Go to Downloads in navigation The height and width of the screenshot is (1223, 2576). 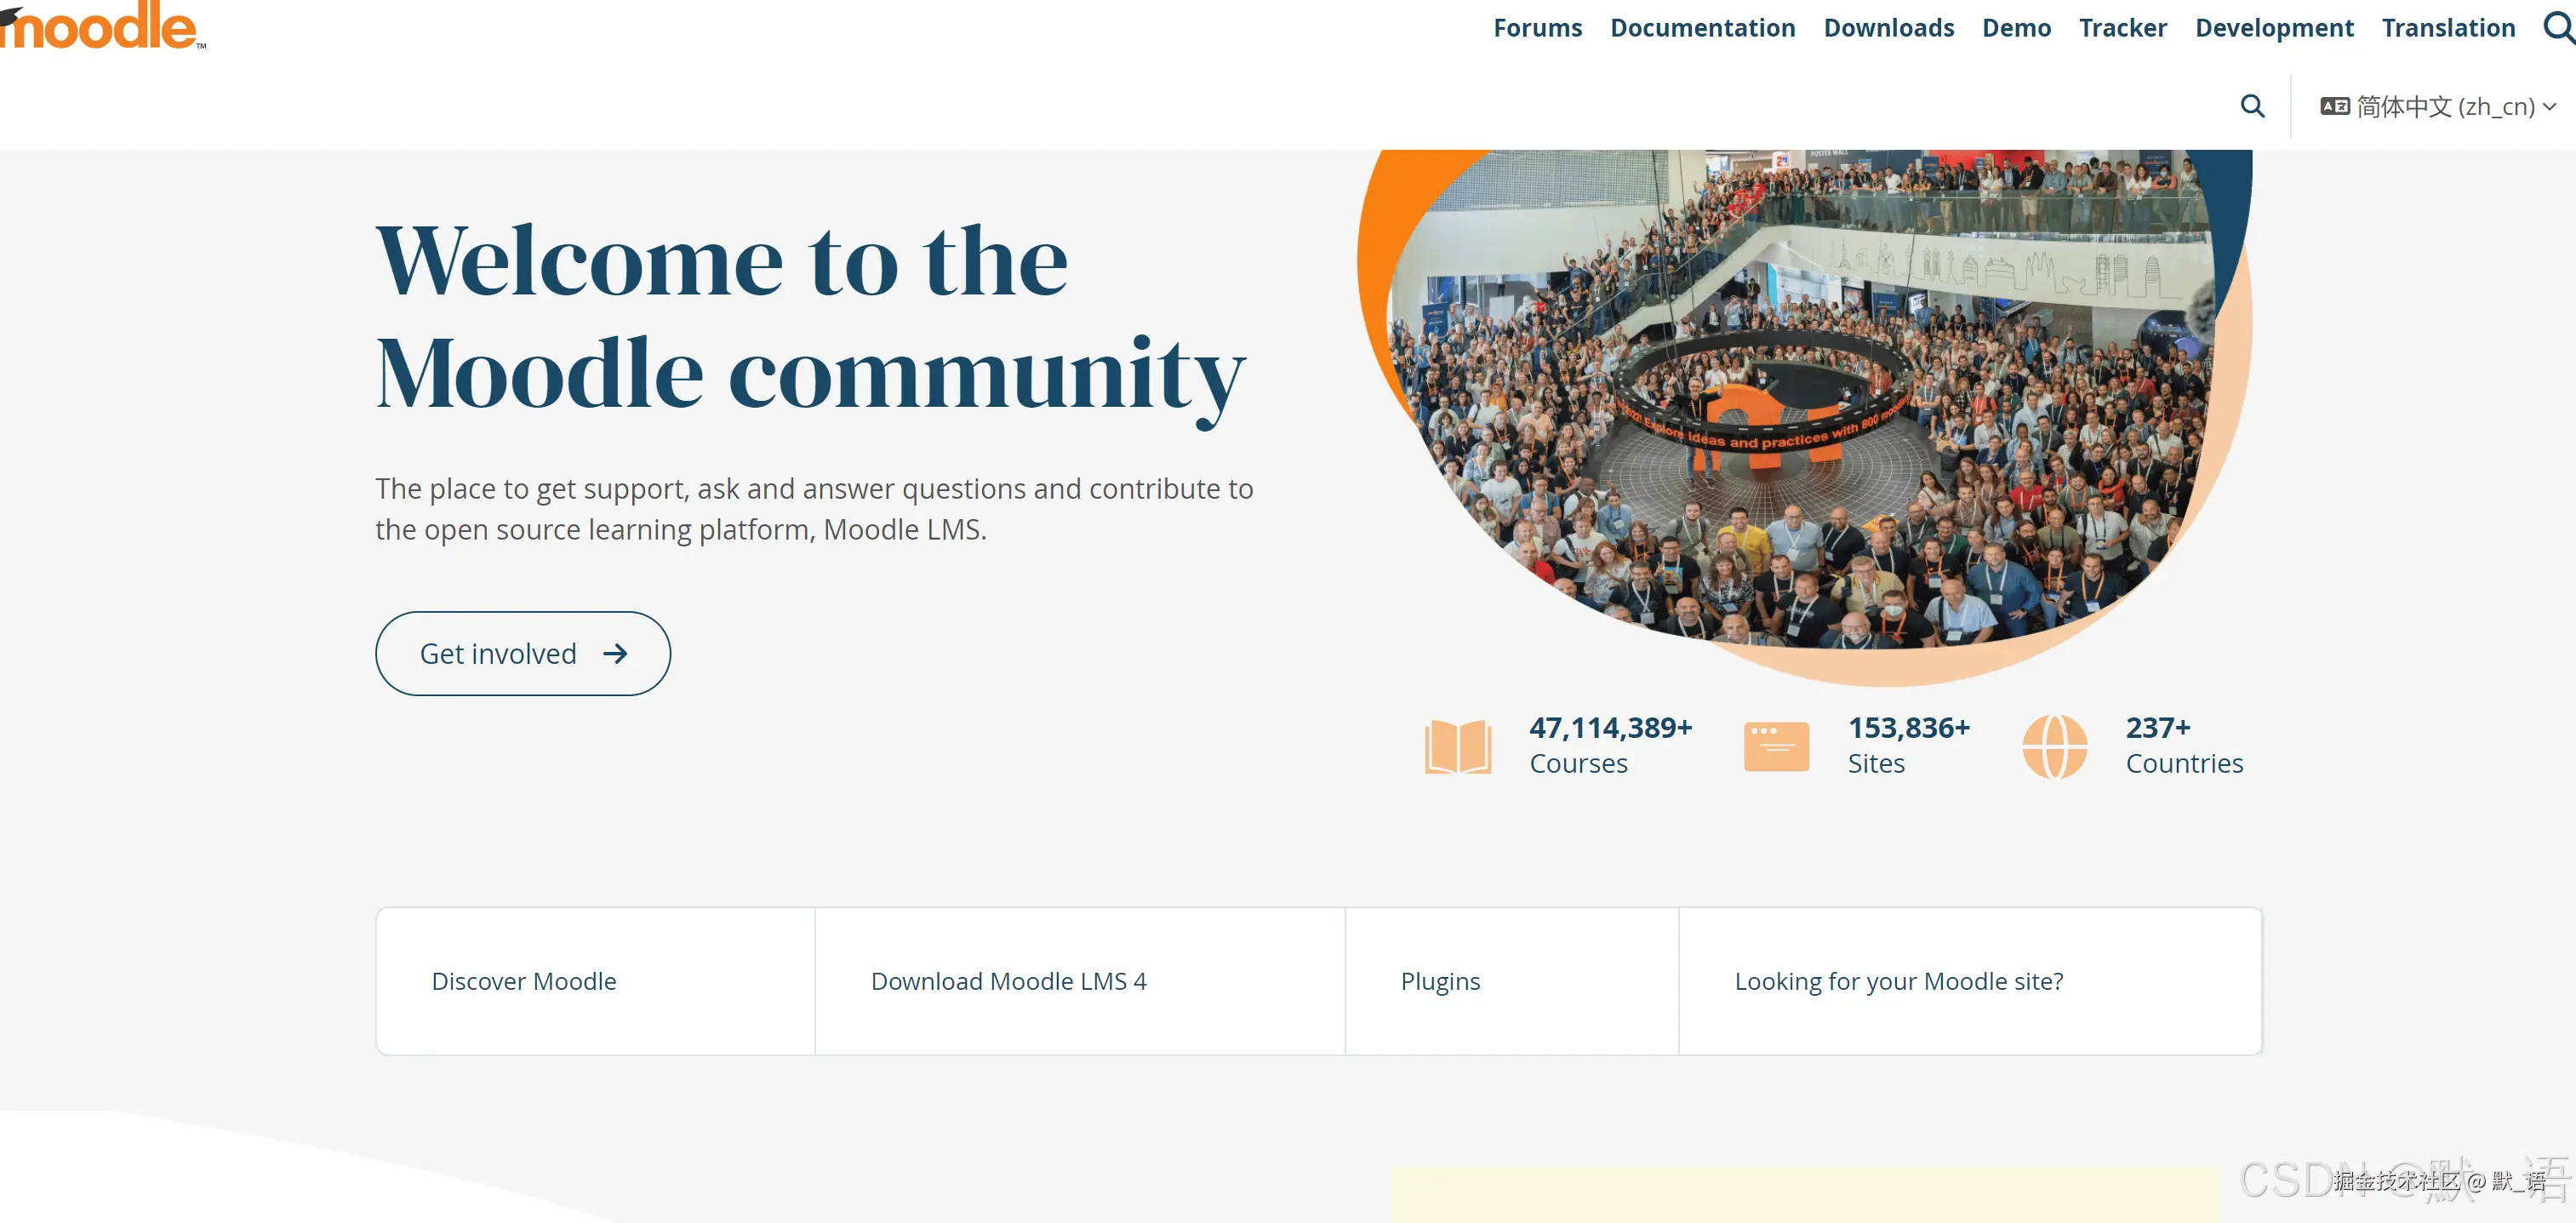1888,28
